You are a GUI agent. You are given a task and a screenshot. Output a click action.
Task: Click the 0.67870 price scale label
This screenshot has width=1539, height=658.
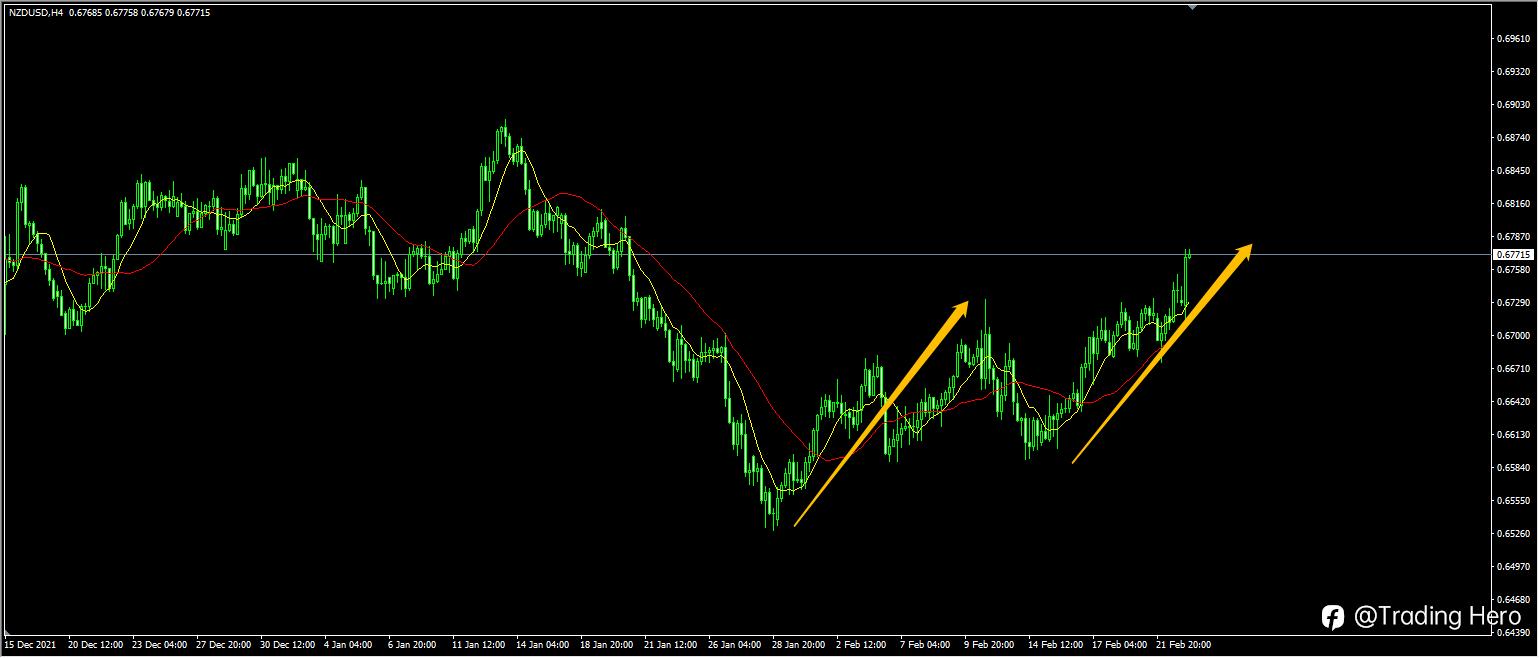[1513, 237]
